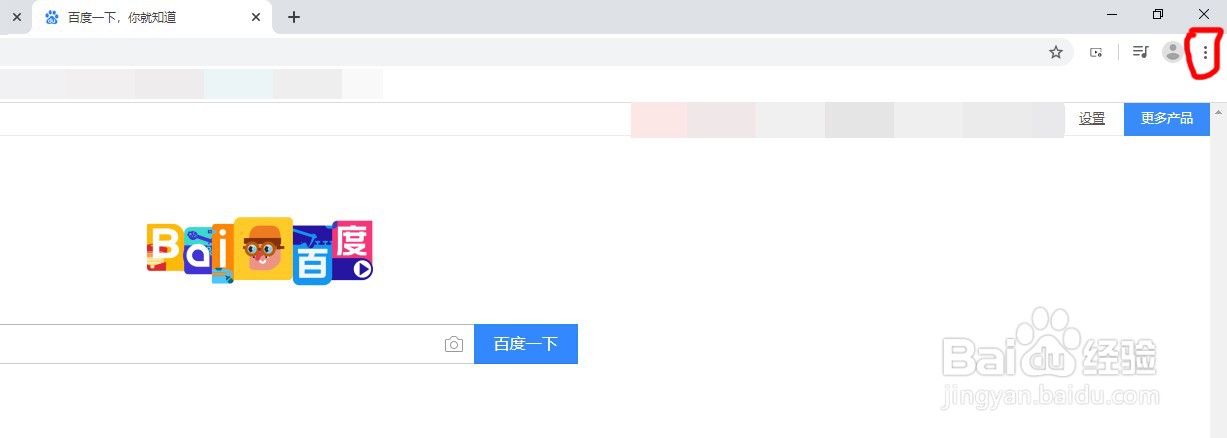1227x438 pixels.
Task: Open Chrome's three-dot menu
Action: click(1204, 52)
